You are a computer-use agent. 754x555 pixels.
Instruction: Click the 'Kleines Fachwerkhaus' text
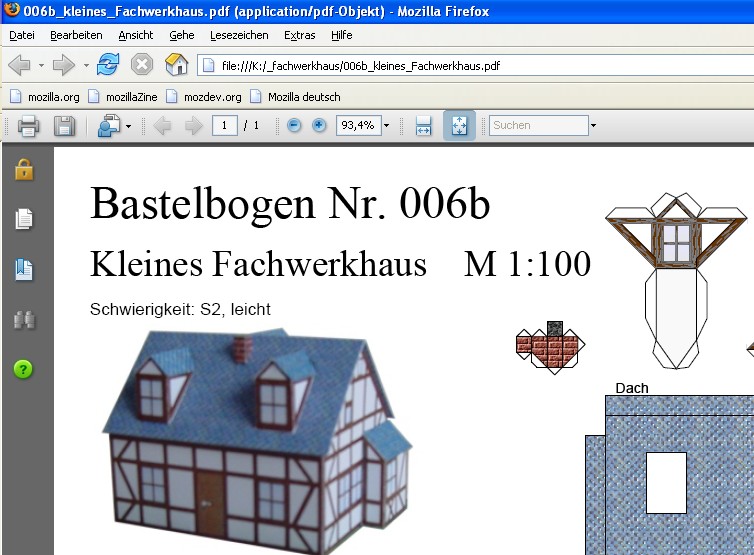tap(258, 264)
